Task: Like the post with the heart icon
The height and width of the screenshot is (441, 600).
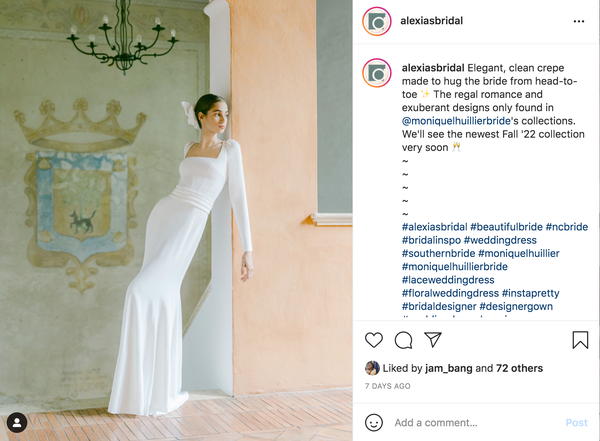Action: [373, 340]
